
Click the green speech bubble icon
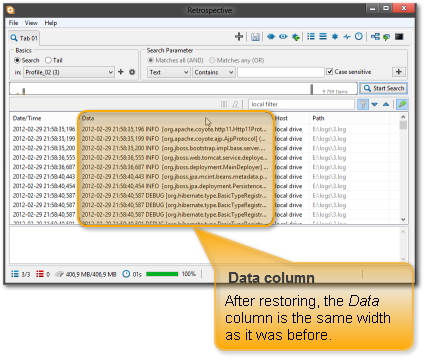[x=387, y=37]
